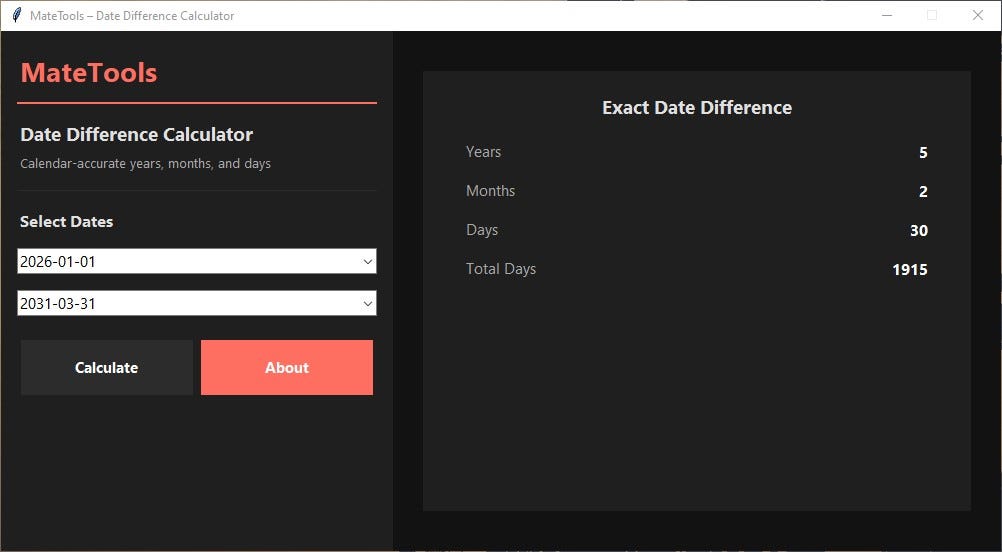Click the Years value 5
The width and height of the screenshot is (1002, 552).
923,153
